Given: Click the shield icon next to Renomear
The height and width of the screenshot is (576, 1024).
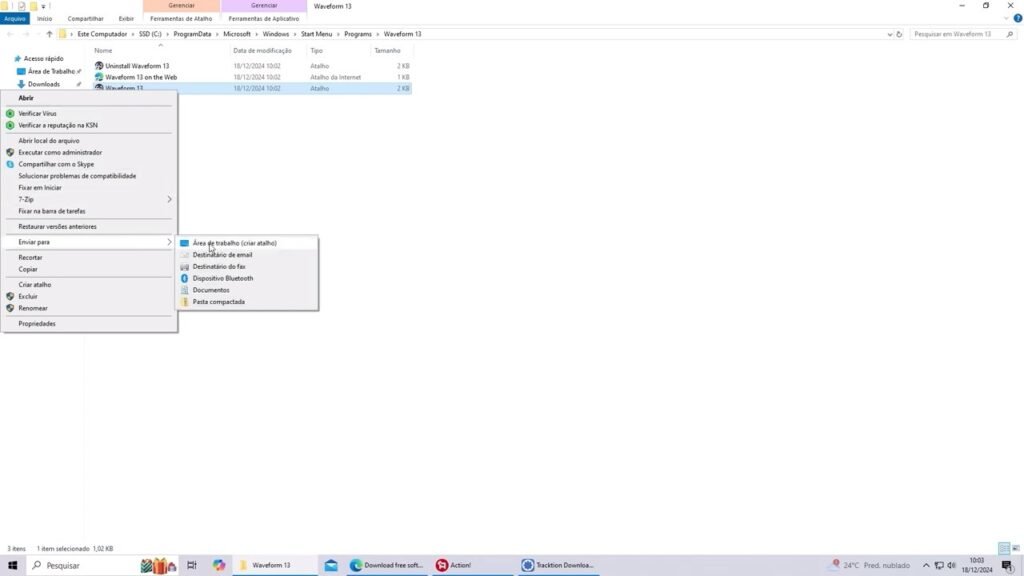Looking at the screenshot, I should [x=10, y=308].
